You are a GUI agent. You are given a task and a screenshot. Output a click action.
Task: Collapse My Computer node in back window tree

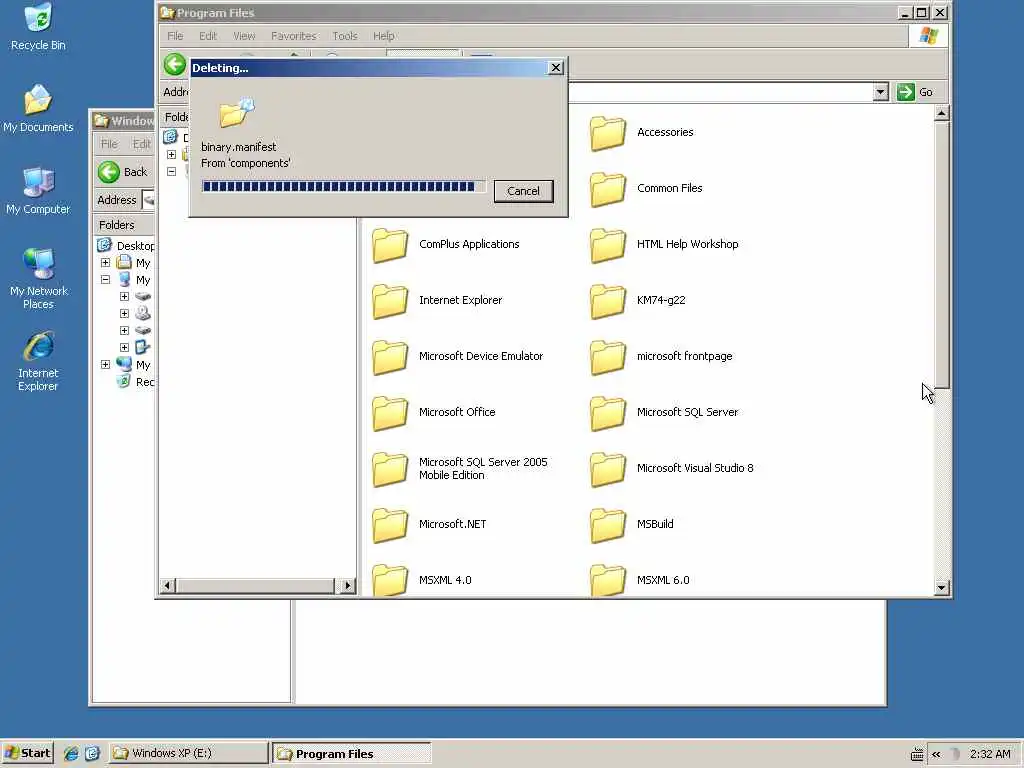point(105,280)
